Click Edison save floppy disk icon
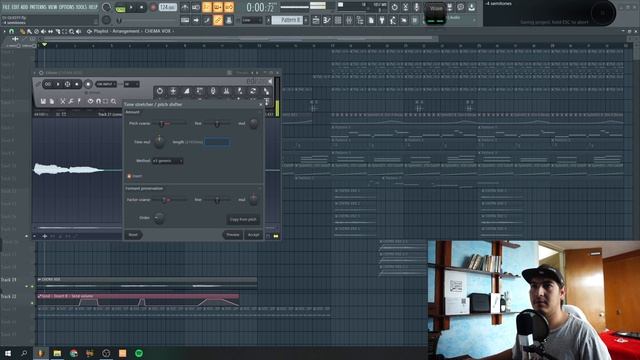The height and width of the screenshot is (360, 640). pyautogui.click(x=43, y=101)
